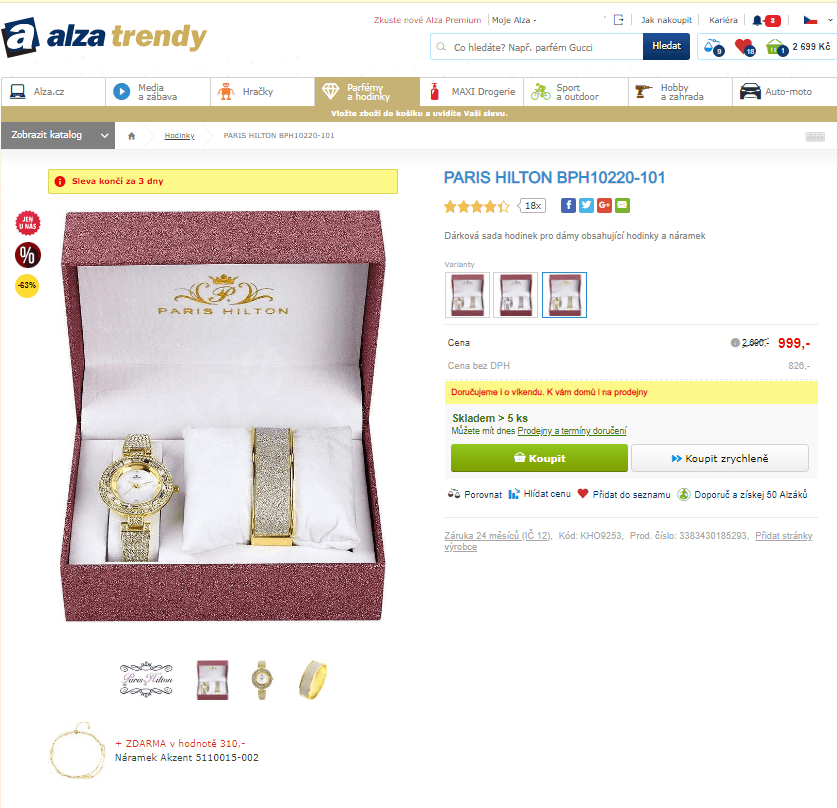This screenshot has height=808, width=837.
Task: Show the gold bracelet thumbnail image
Action: (313, 680)
